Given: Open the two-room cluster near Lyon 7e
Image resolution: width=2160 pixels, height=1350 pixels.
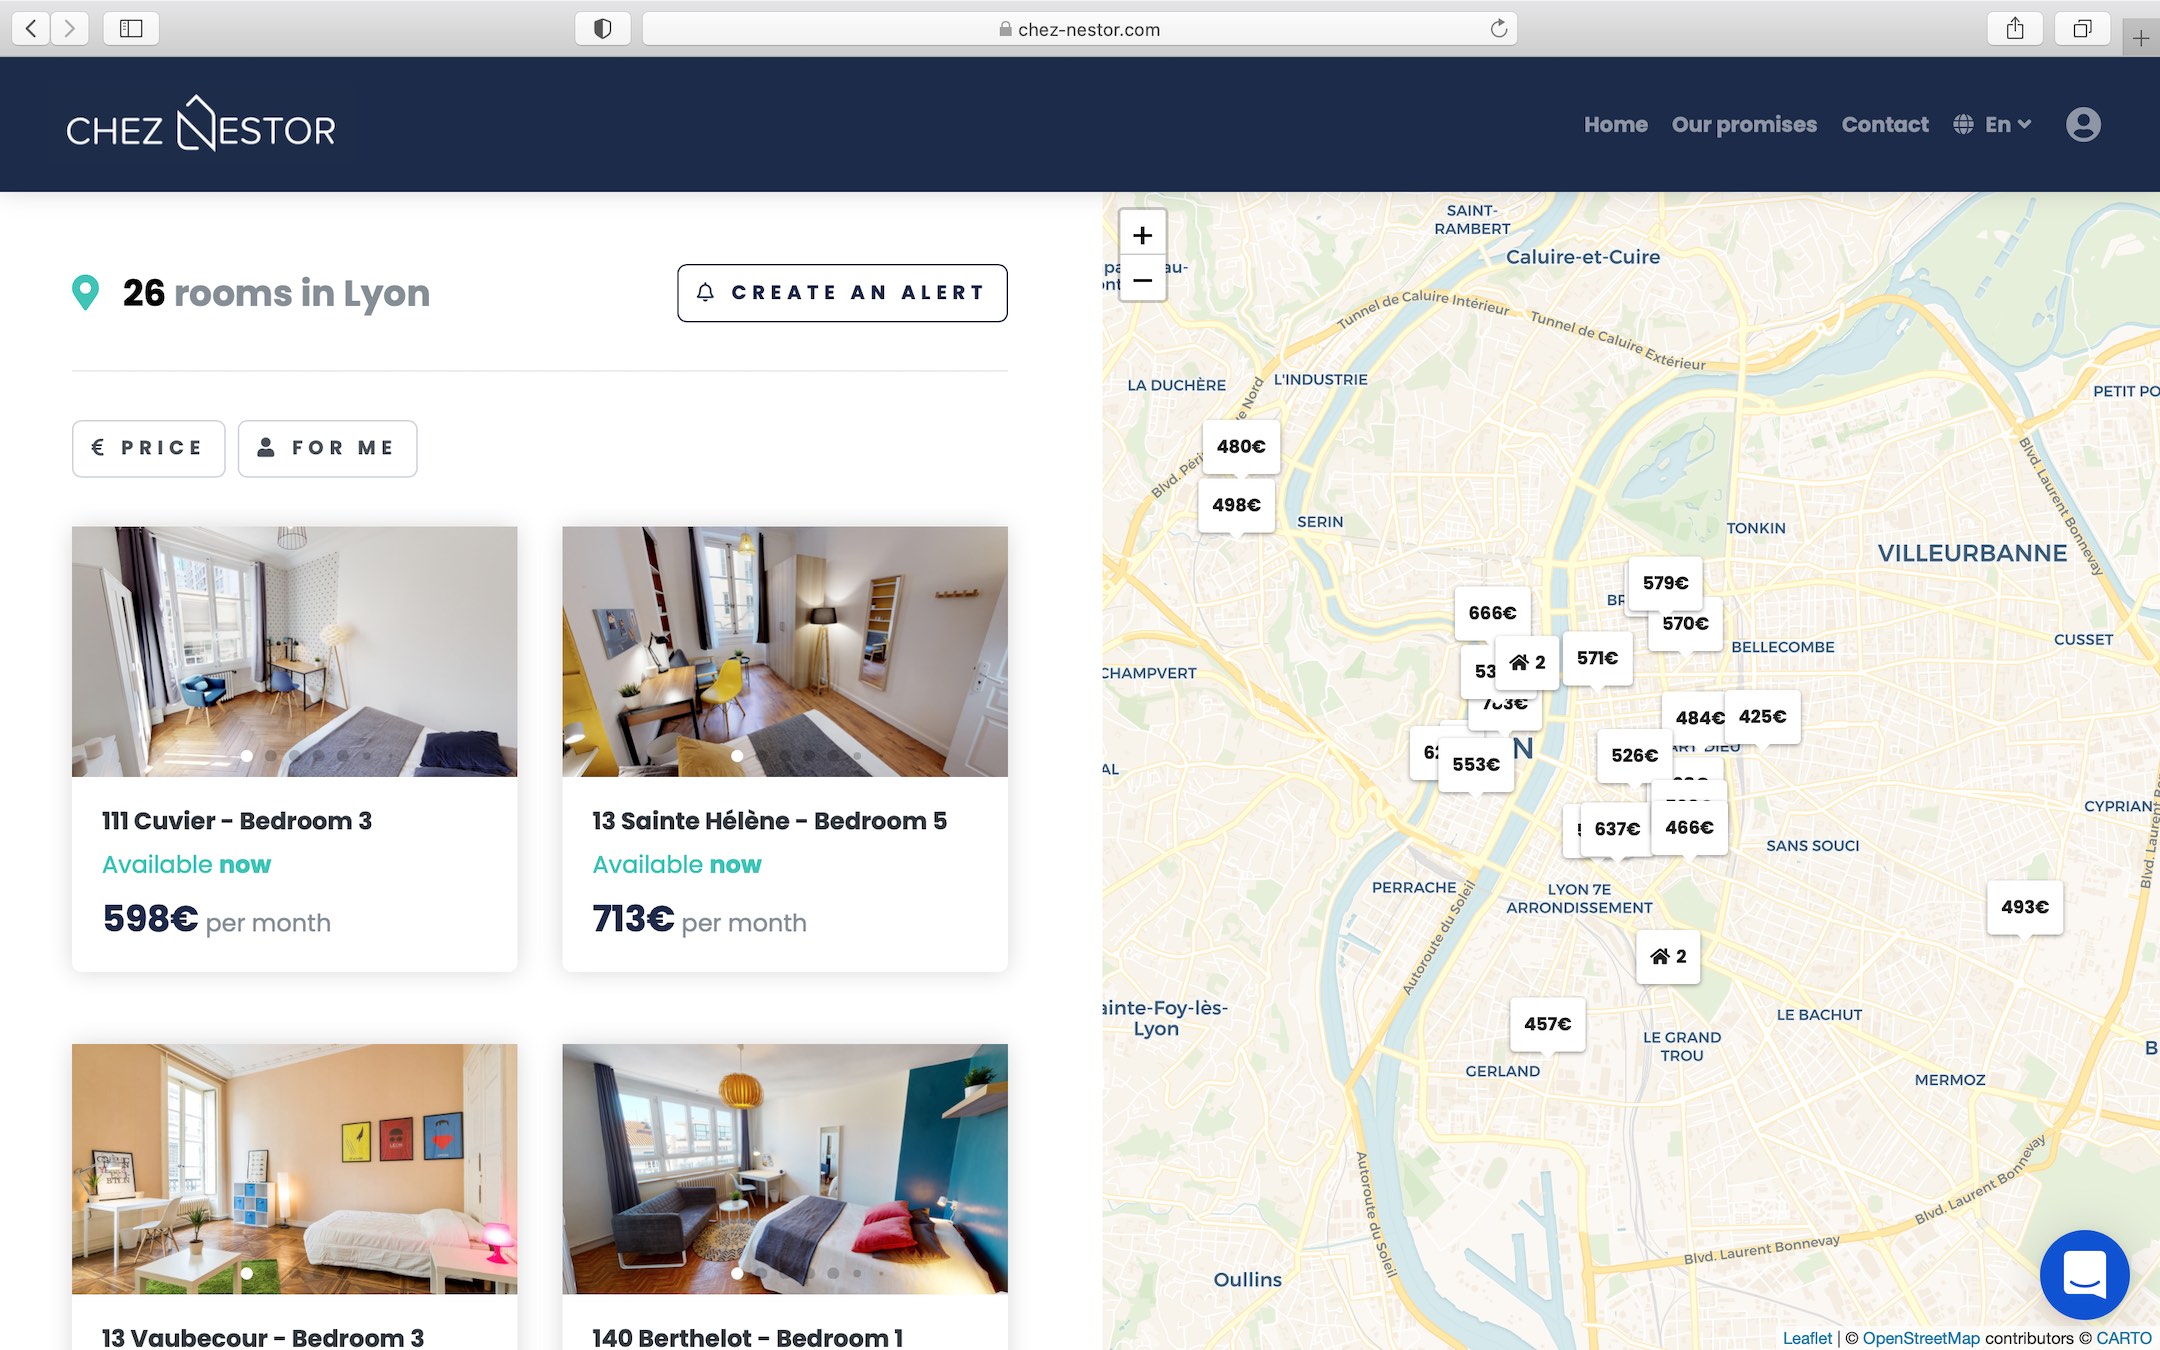Looking at the screenshot, I should pyautogui.click(x=1668, y=956).
